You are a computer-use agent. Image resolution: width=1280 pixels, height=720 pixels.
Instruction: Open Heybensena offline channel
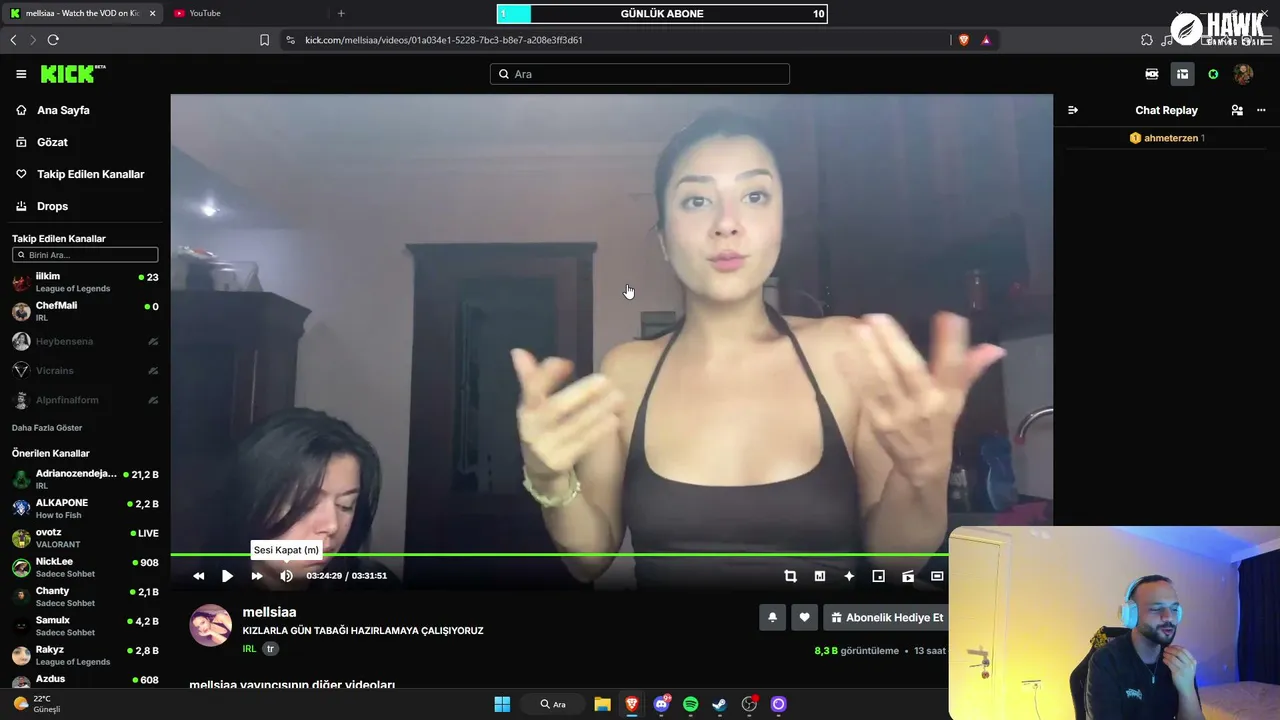(85, 341)
